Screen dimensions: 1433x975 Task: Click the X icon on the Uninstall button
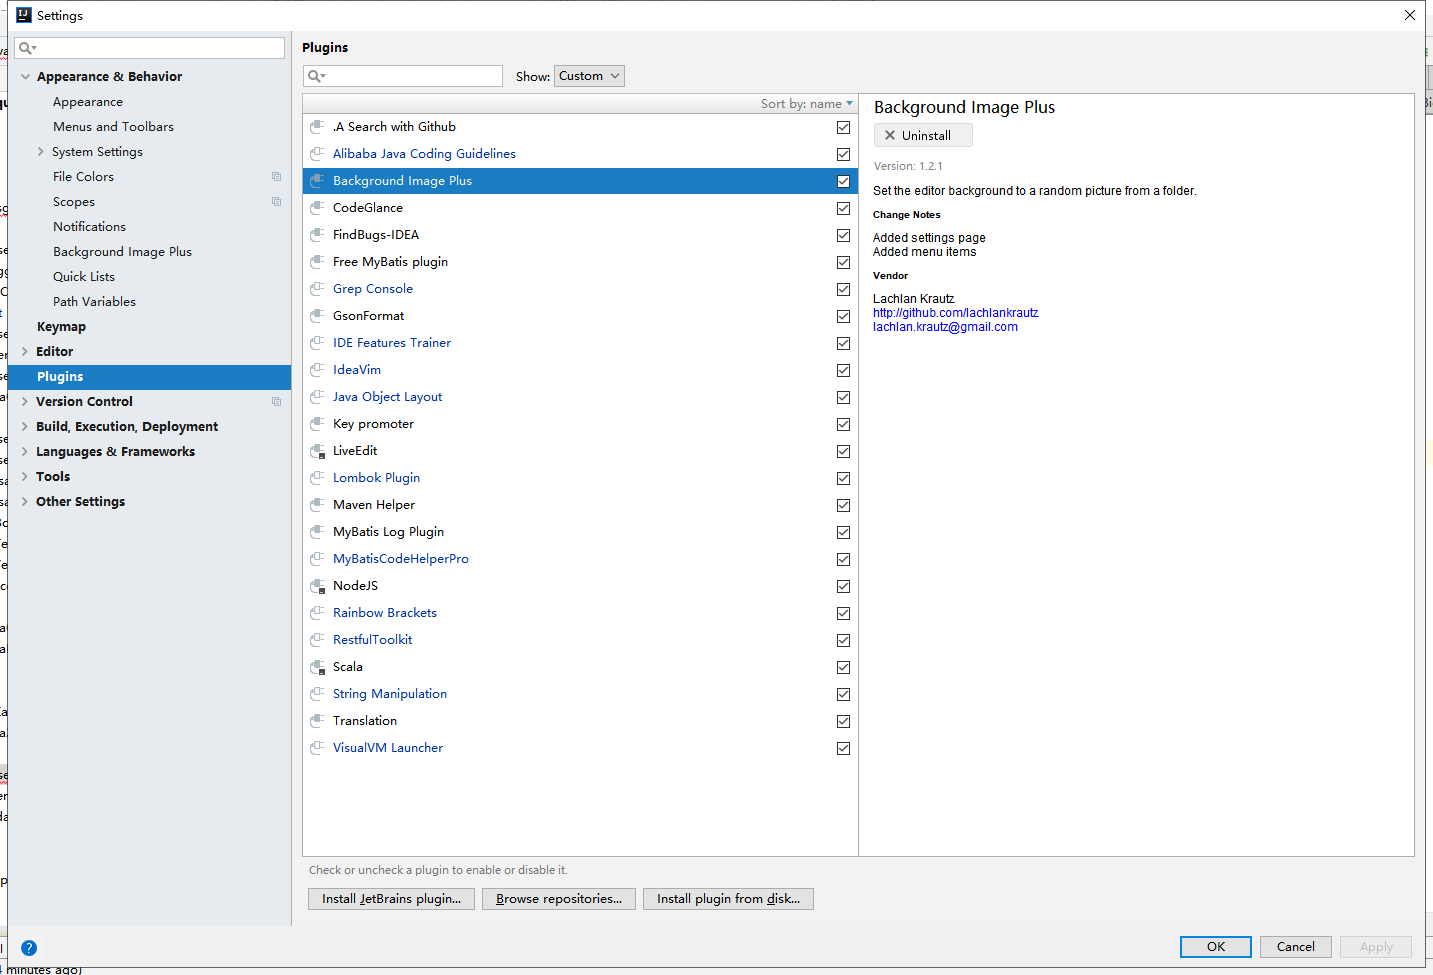pos(890,135)
